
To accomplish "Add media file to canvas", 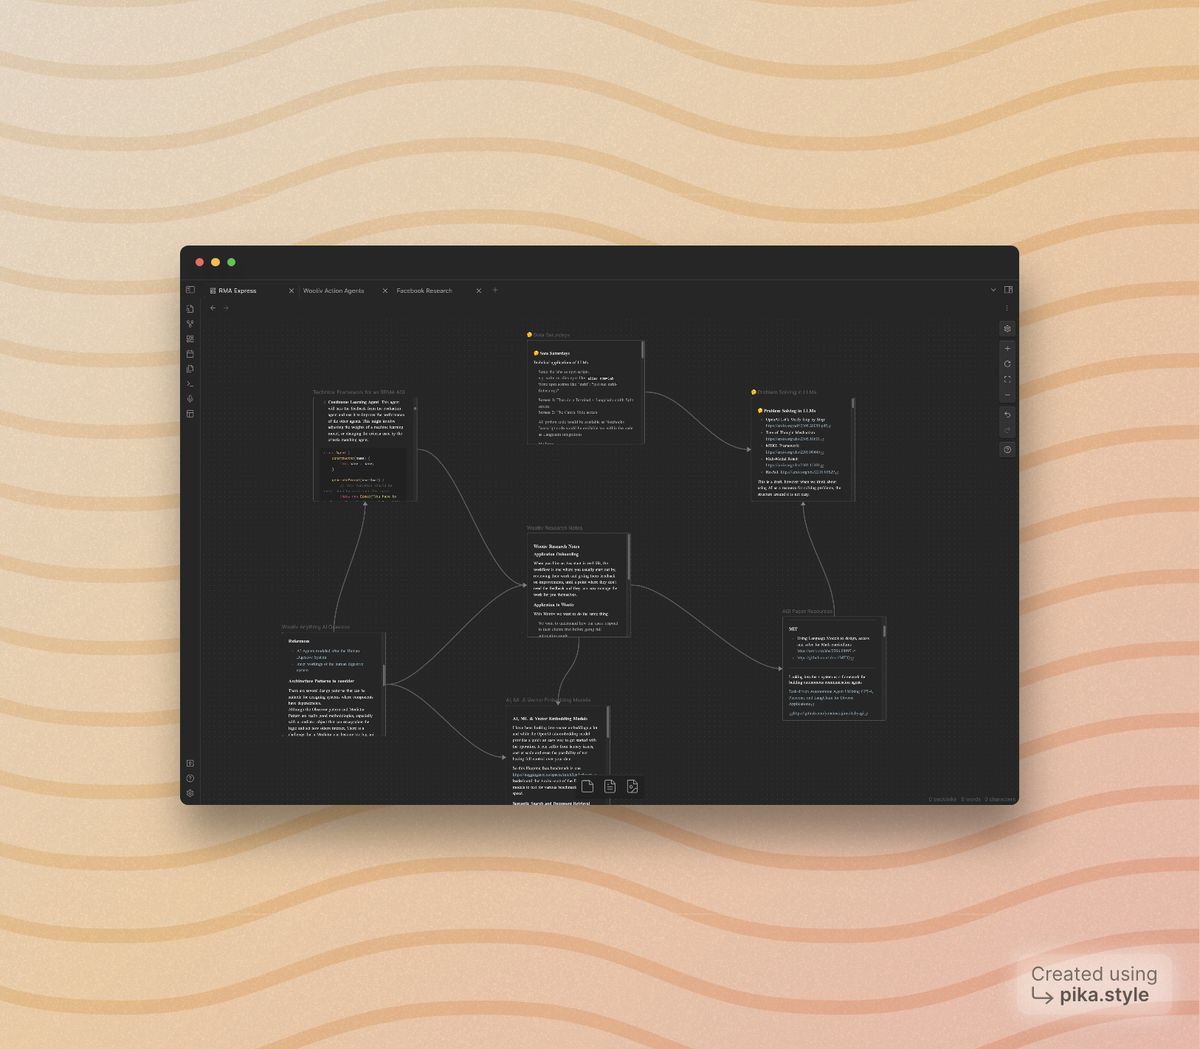I will (x=632, y=787).
